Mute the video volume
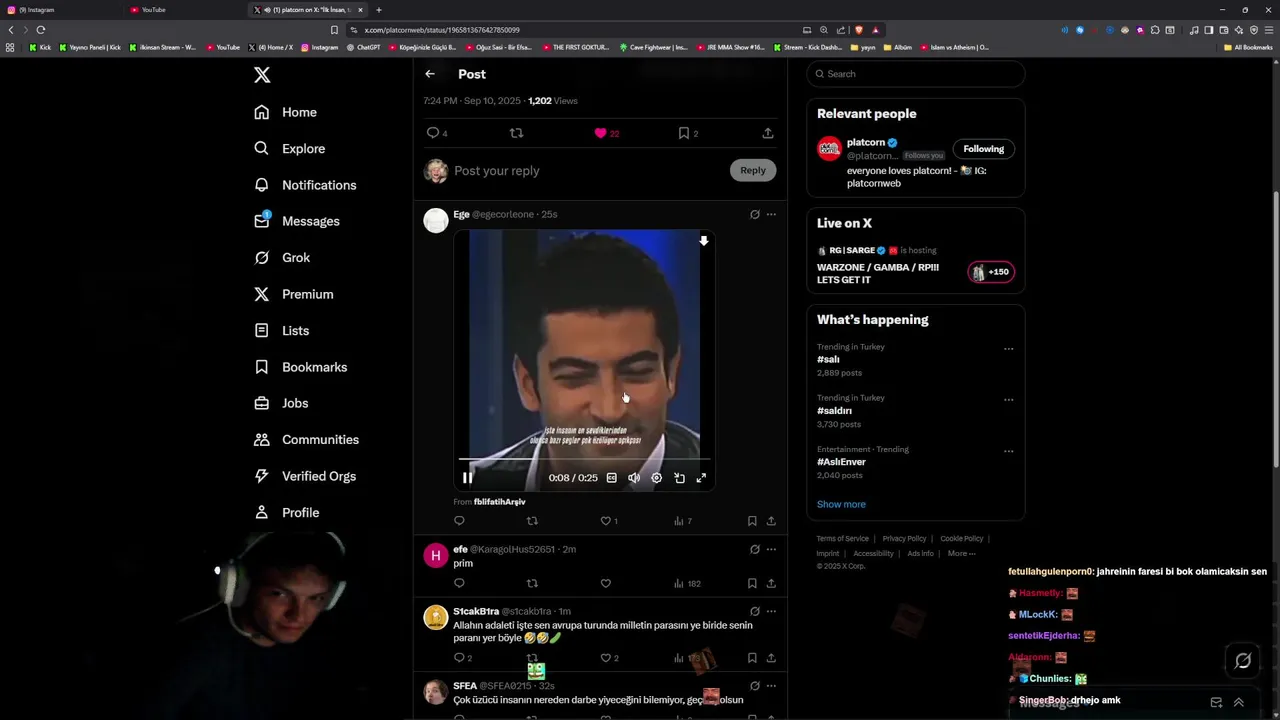 (634, 478)
